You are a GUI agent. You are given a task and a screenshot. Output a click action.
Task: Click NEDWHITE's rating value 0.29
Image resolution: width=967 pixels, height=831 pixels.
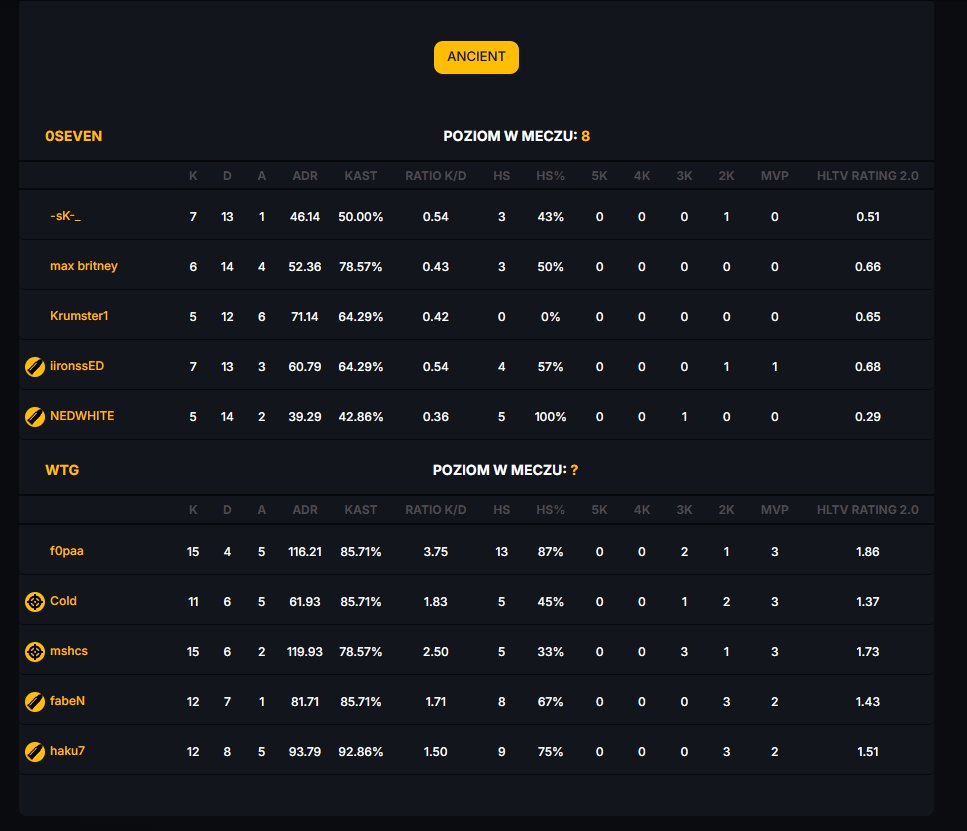click(868, 417)
